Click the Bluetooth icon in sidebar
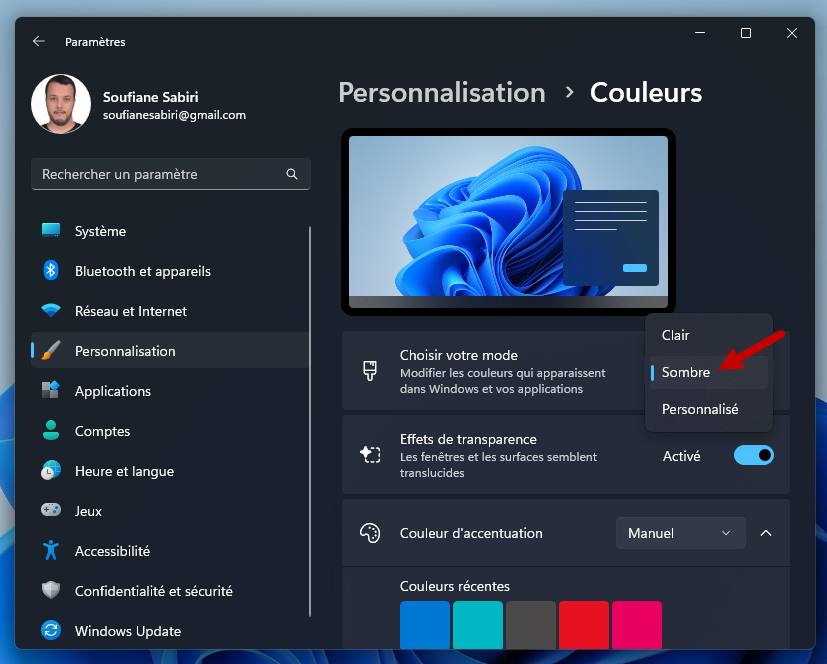The width and height of the screenshot is (827, 664). [51, 271]
